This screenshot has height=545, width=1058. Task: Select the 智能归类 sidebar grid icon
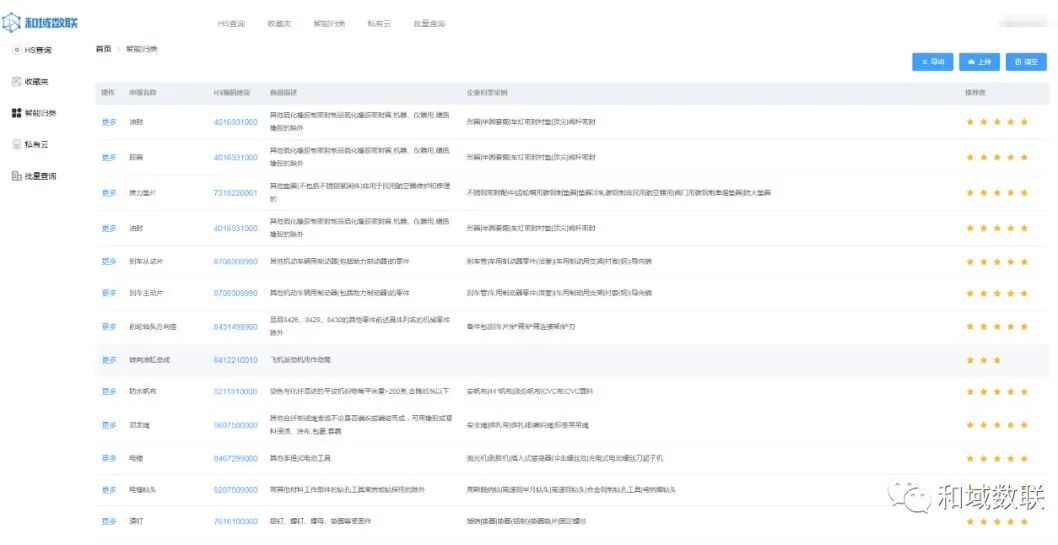coord(17,113)
